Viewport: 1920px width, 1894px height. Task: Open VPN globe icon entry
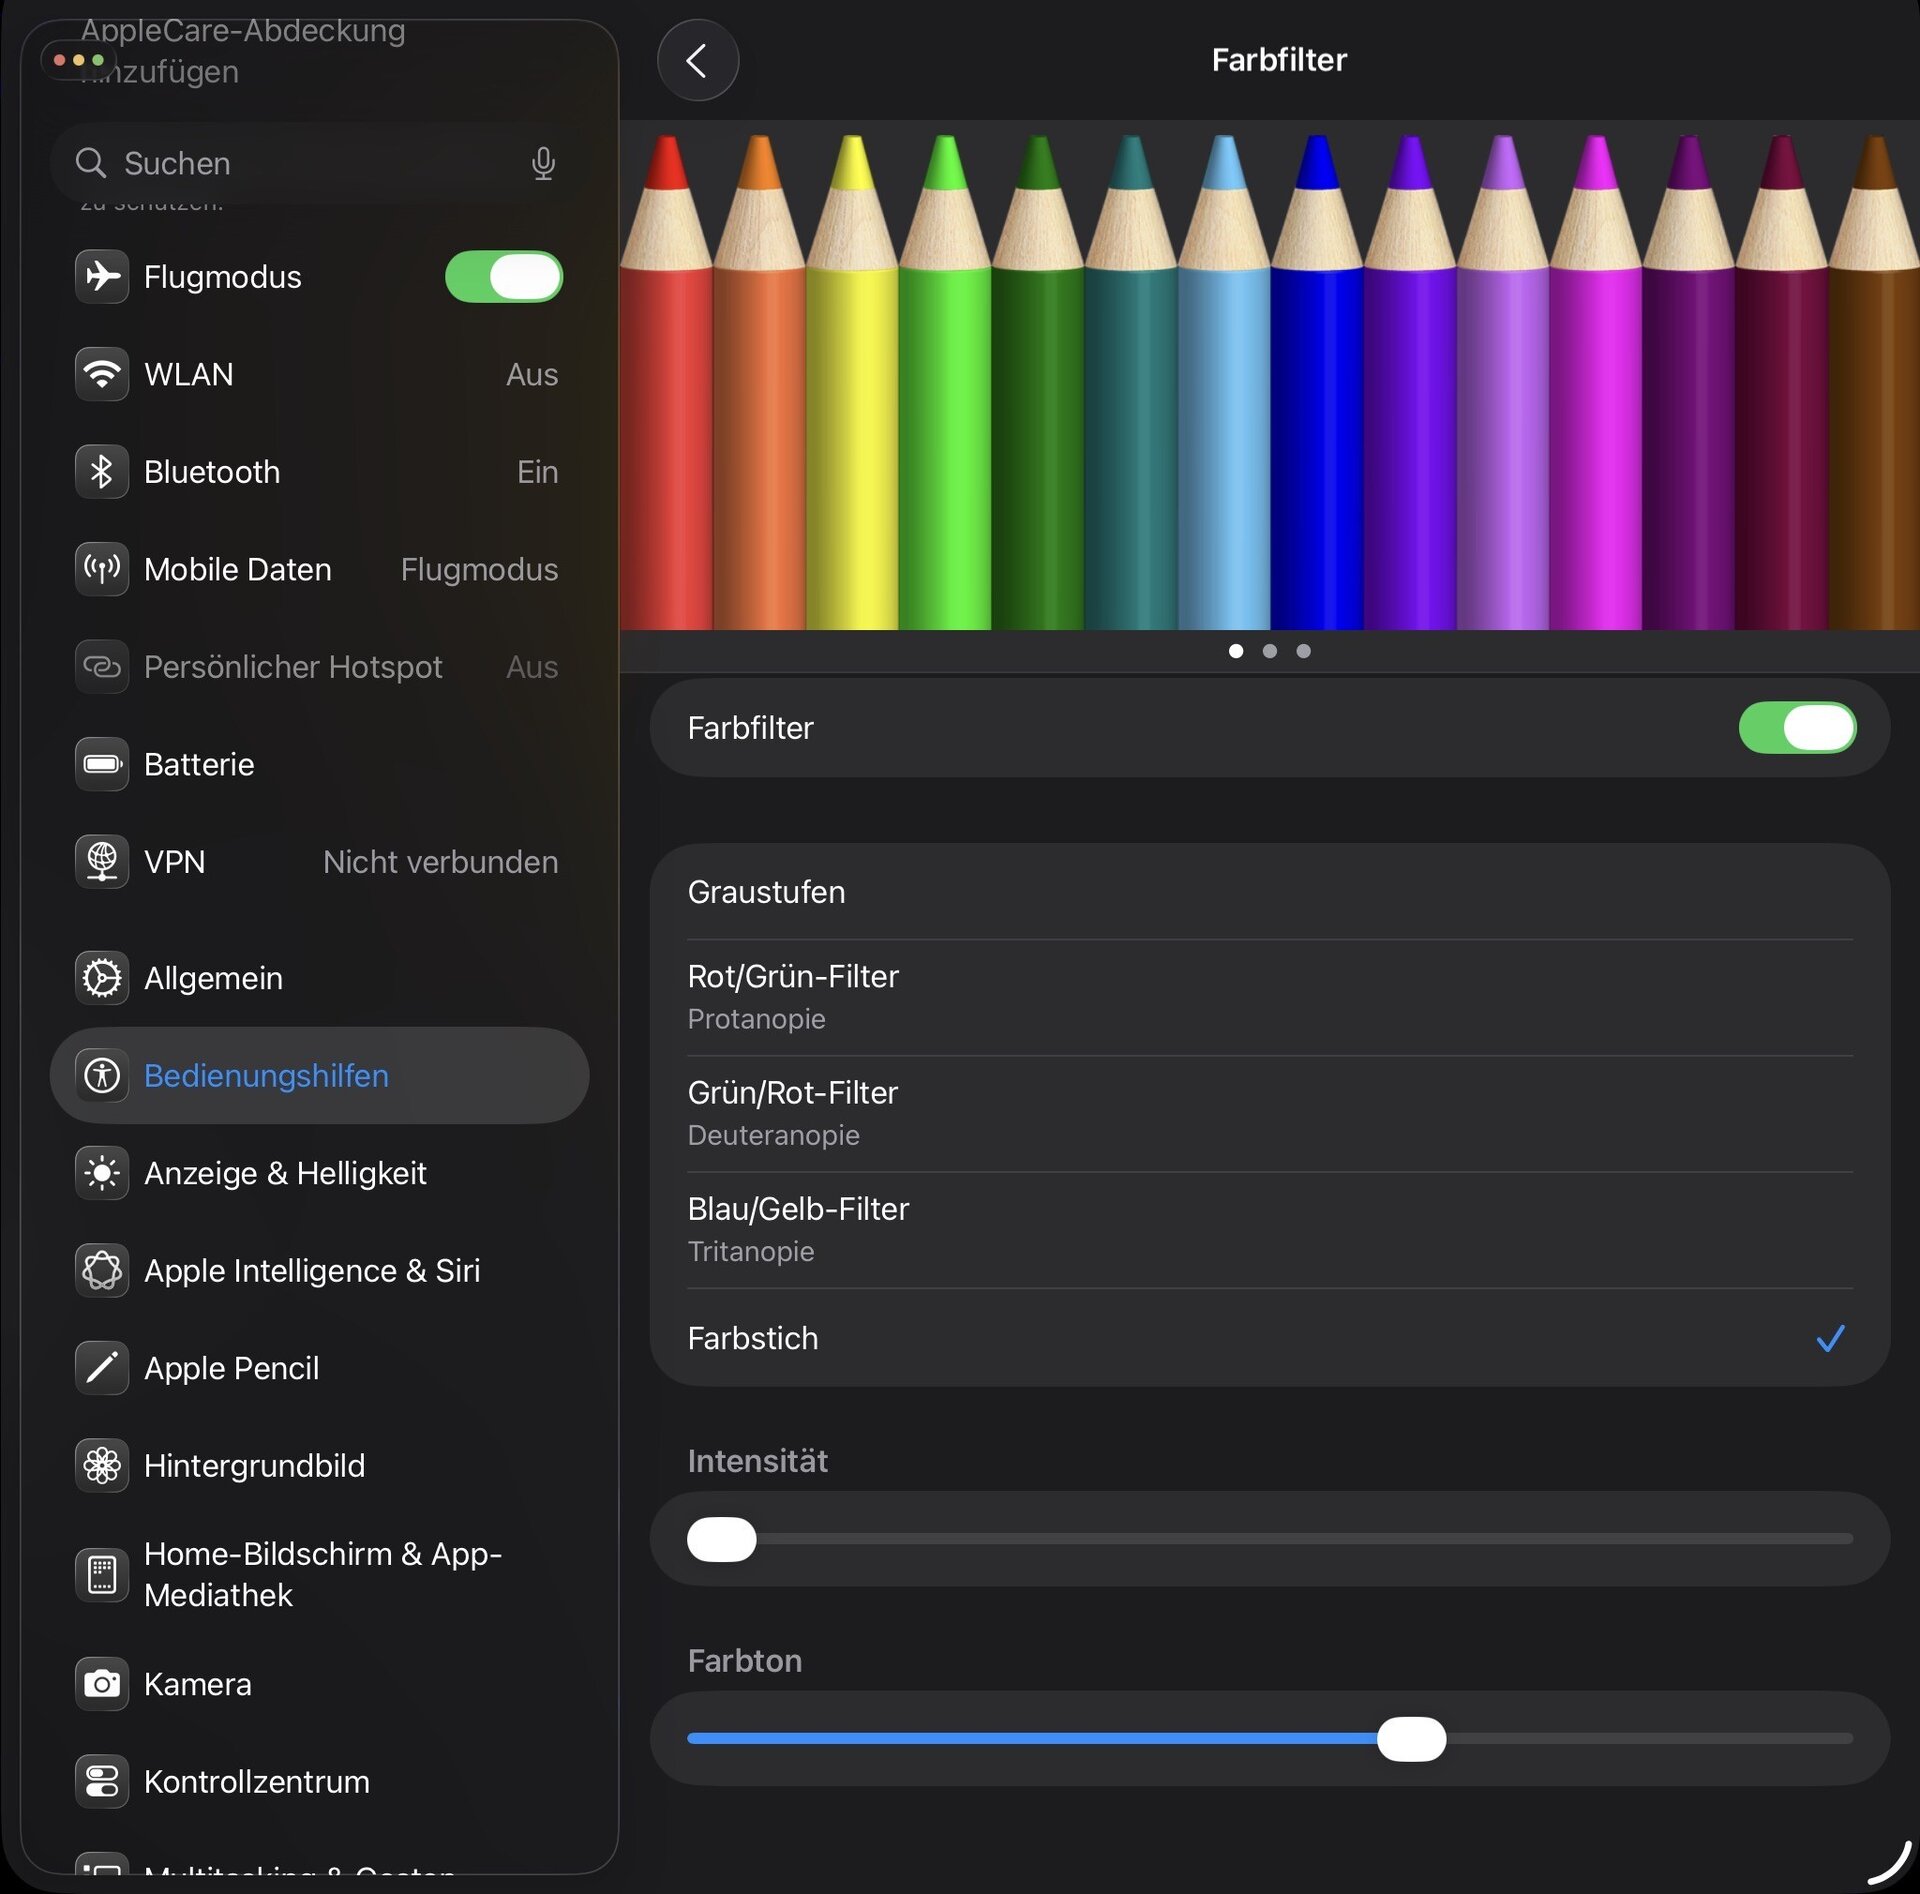[102, 862]
